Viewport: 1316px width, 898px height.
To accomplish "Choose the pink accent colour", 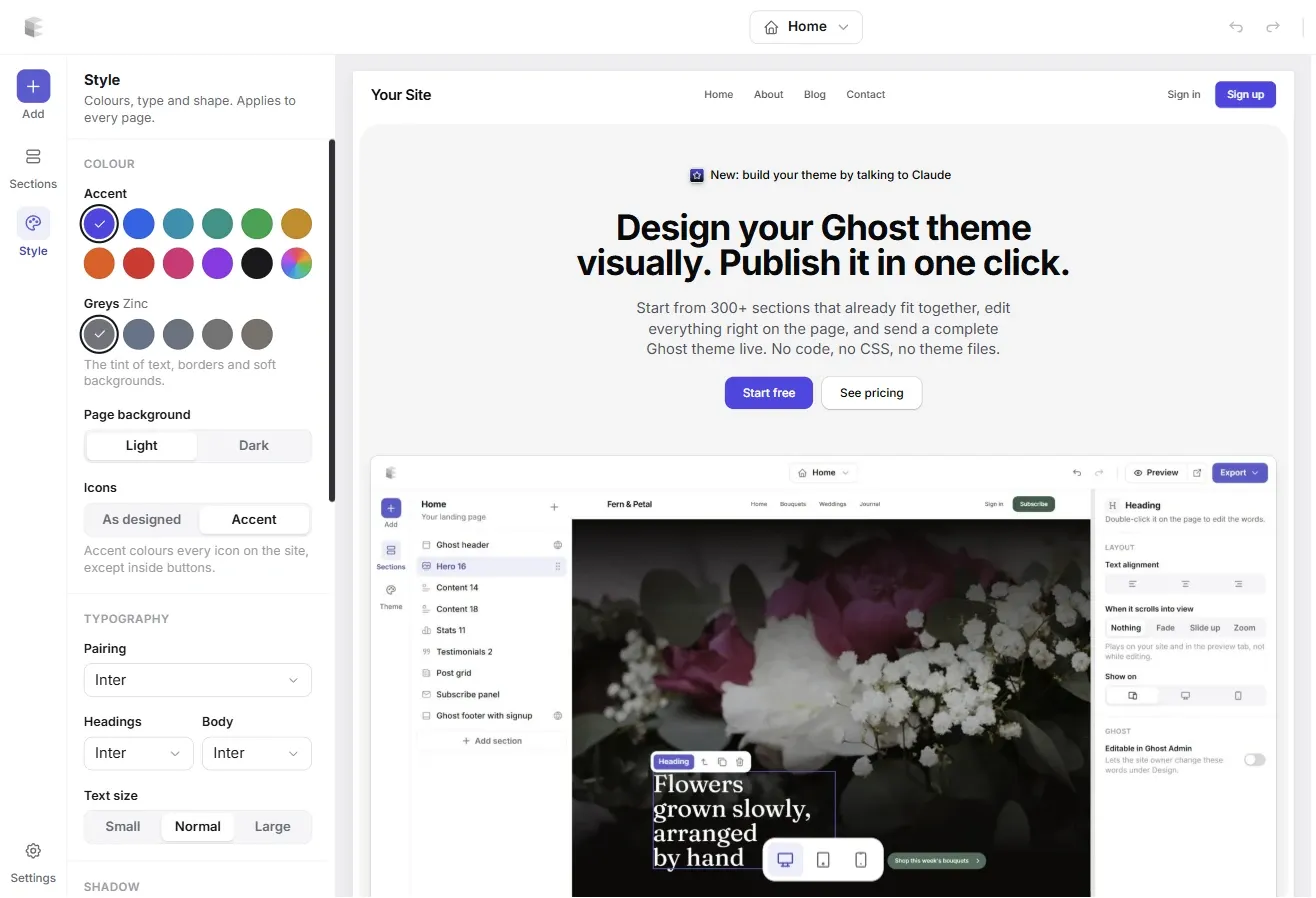I will click(x=178, y=264).
